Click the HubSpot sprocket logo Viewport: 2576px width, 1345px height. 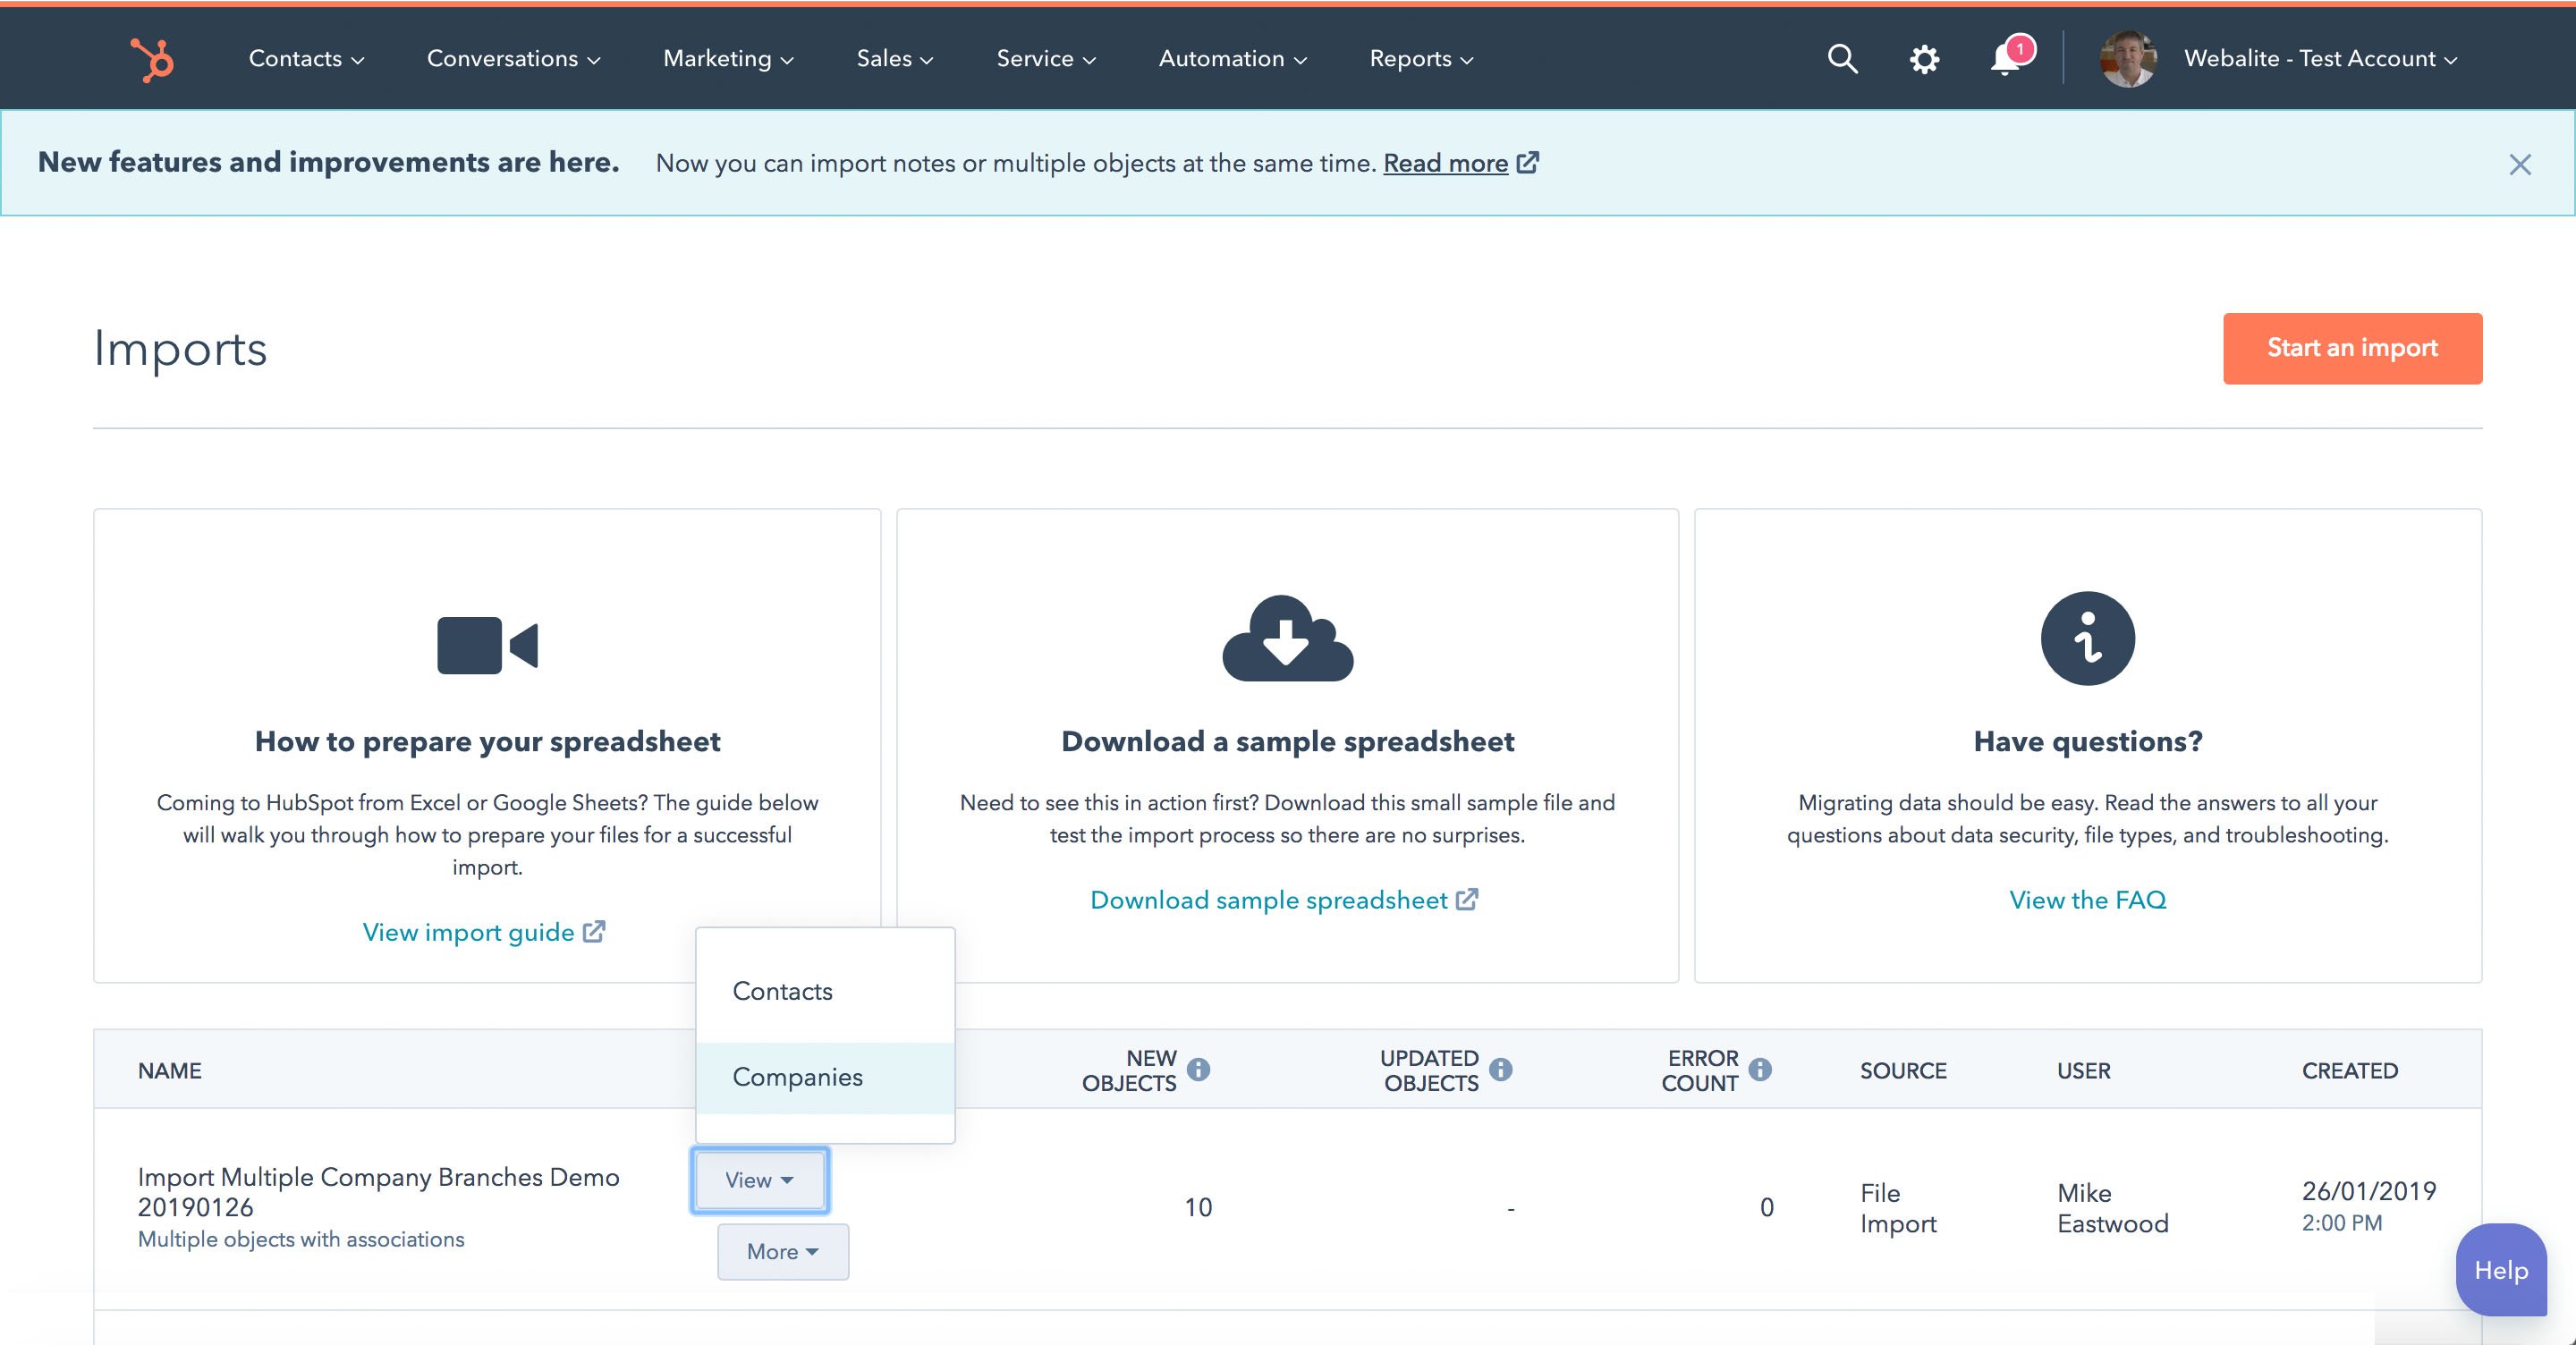pos(152,58)
